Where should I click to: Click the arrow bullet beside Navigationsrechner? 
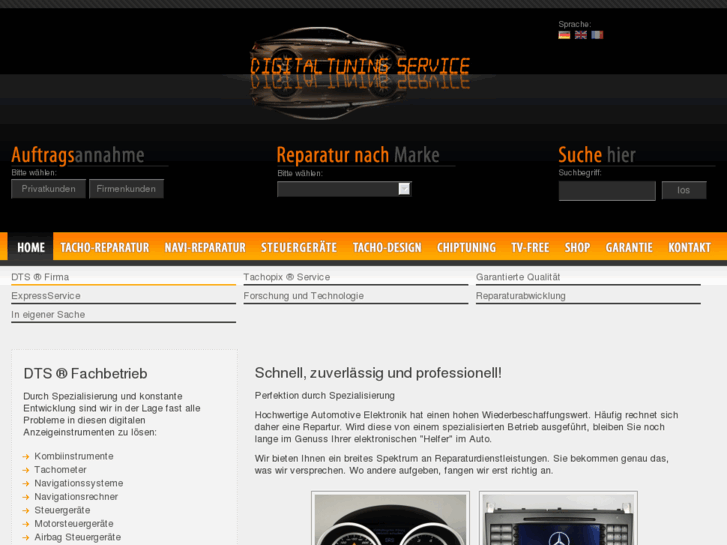click(x=26, y=497)
